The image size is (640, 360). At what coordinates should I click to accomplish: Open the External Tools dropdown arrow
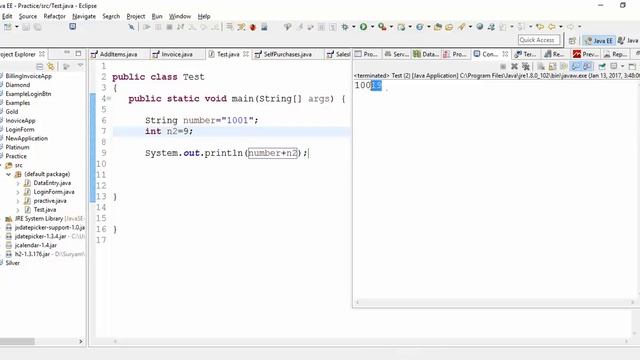click(x=391, y=27)
